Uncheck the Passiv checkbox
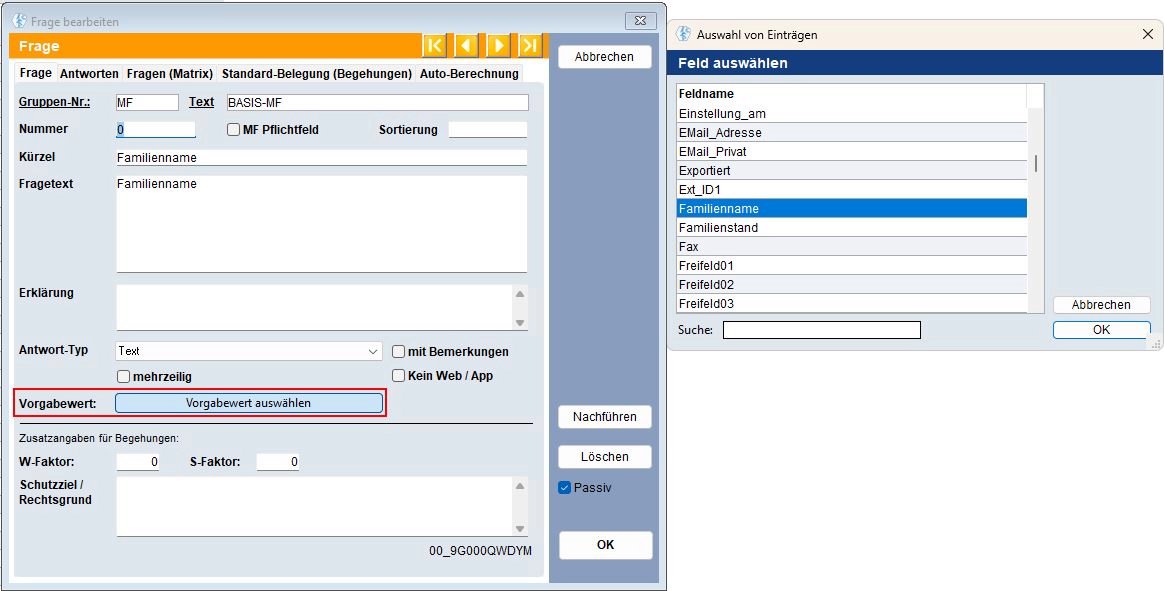Screen dimensions: 1164x591 [x=563, y=487]
